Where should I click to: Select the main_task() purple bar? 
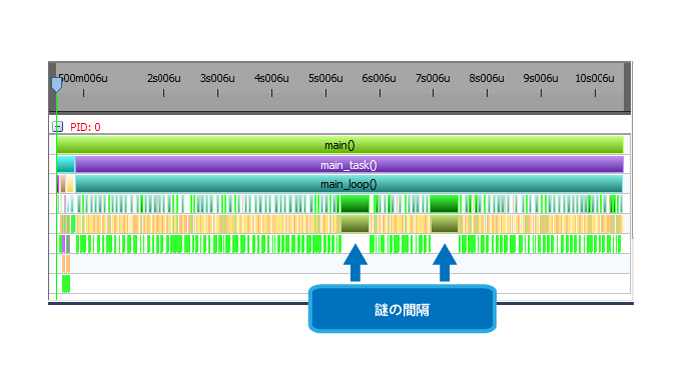tap(349, 165)
